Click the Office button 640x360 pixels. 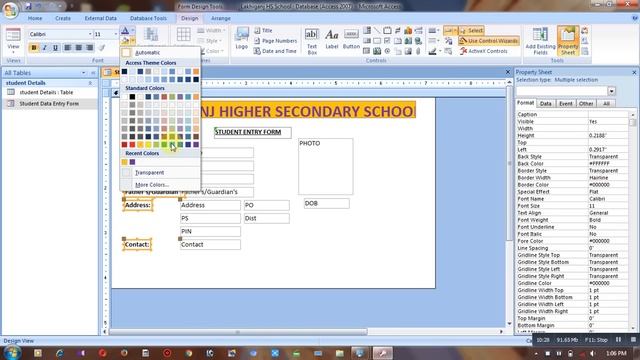(10, 10)
